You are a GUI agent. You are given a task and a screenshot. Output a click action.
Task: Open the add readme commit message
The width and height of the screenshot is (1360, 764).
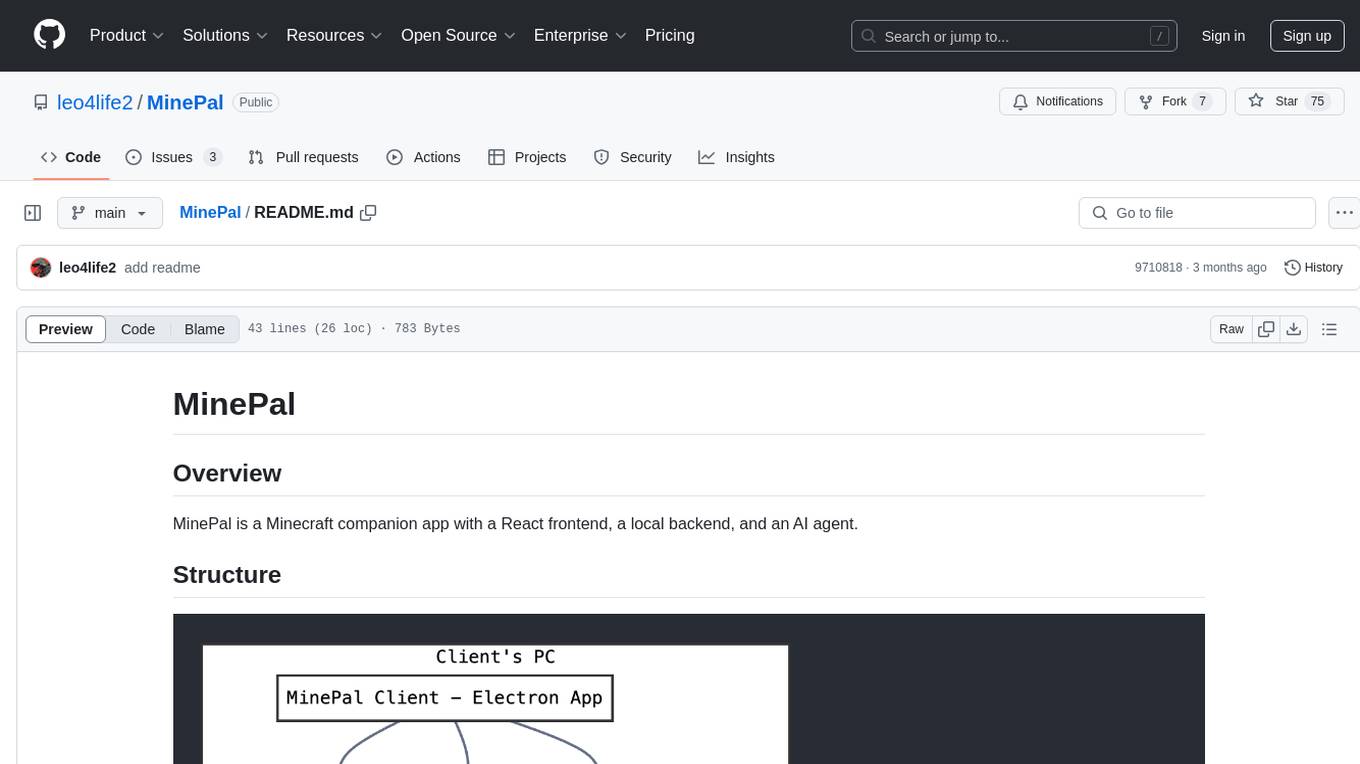tap(162, 268)
